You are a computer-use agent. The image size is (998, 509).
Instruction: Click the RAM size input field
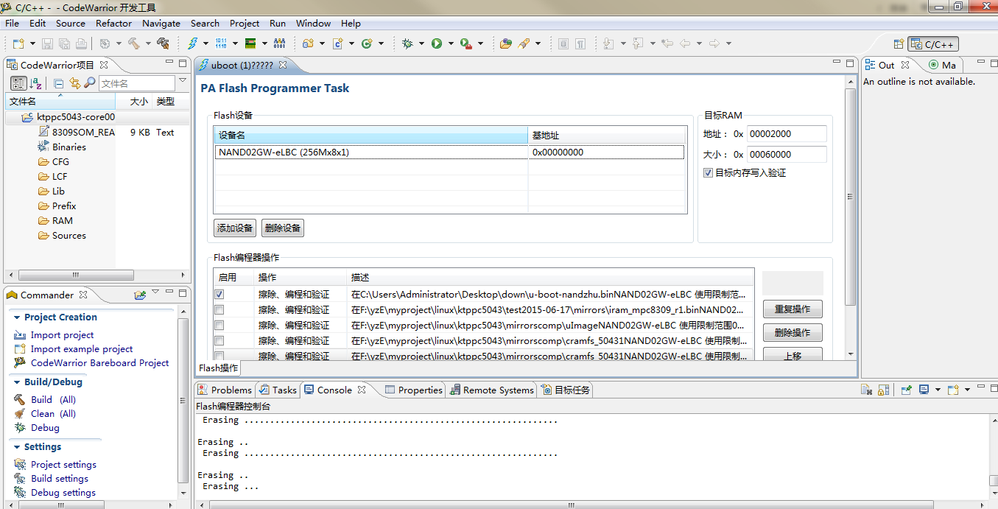pos(787,155)
